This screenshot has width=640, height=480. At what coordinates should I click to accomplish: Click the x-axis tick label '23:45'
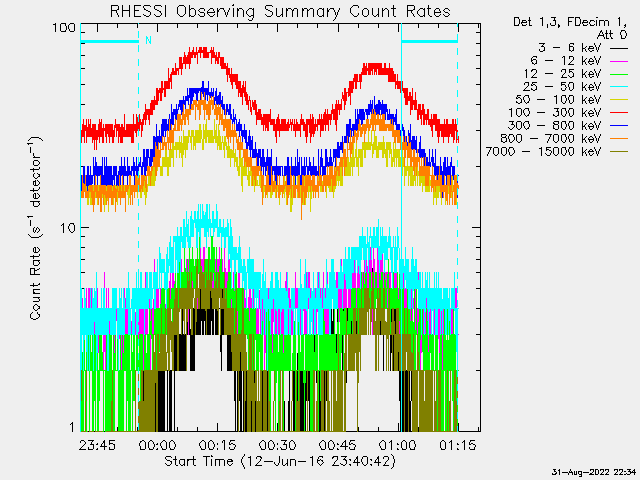click(x=97, y=445)
